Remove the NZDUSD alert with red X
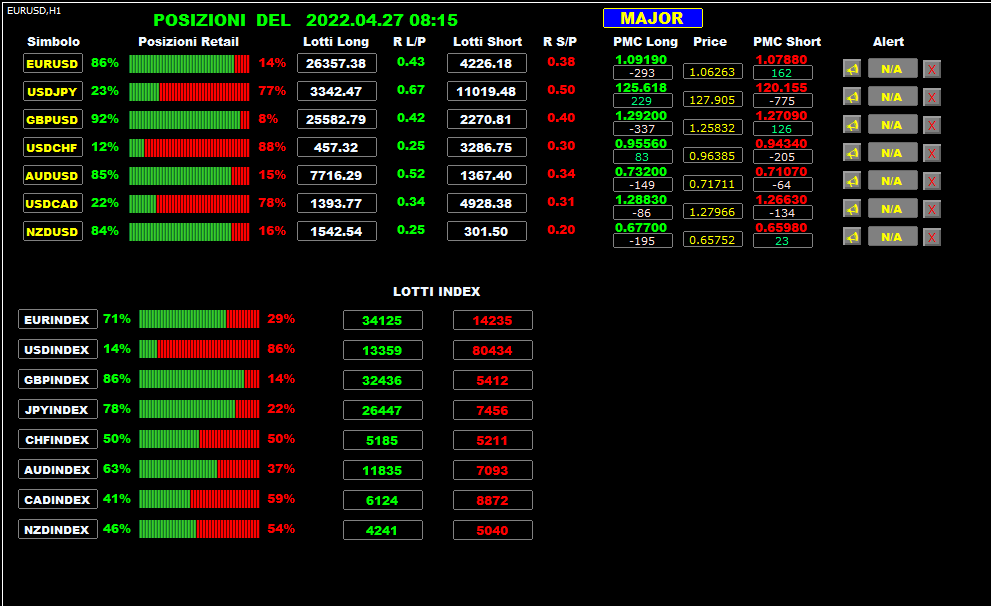 (932, 237)
